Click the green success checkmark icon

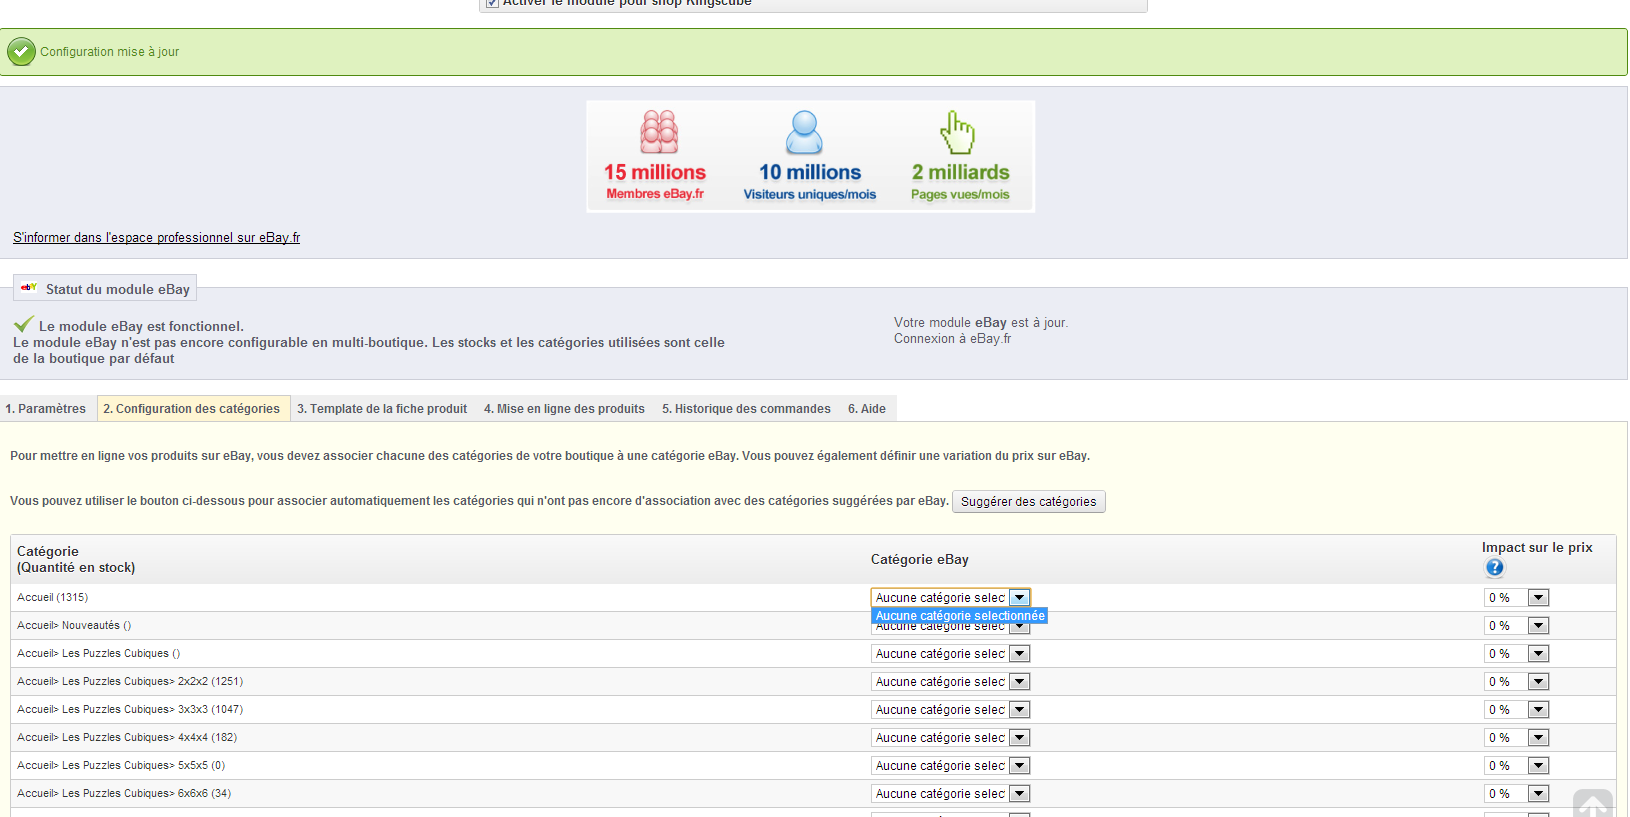[21, 52]
